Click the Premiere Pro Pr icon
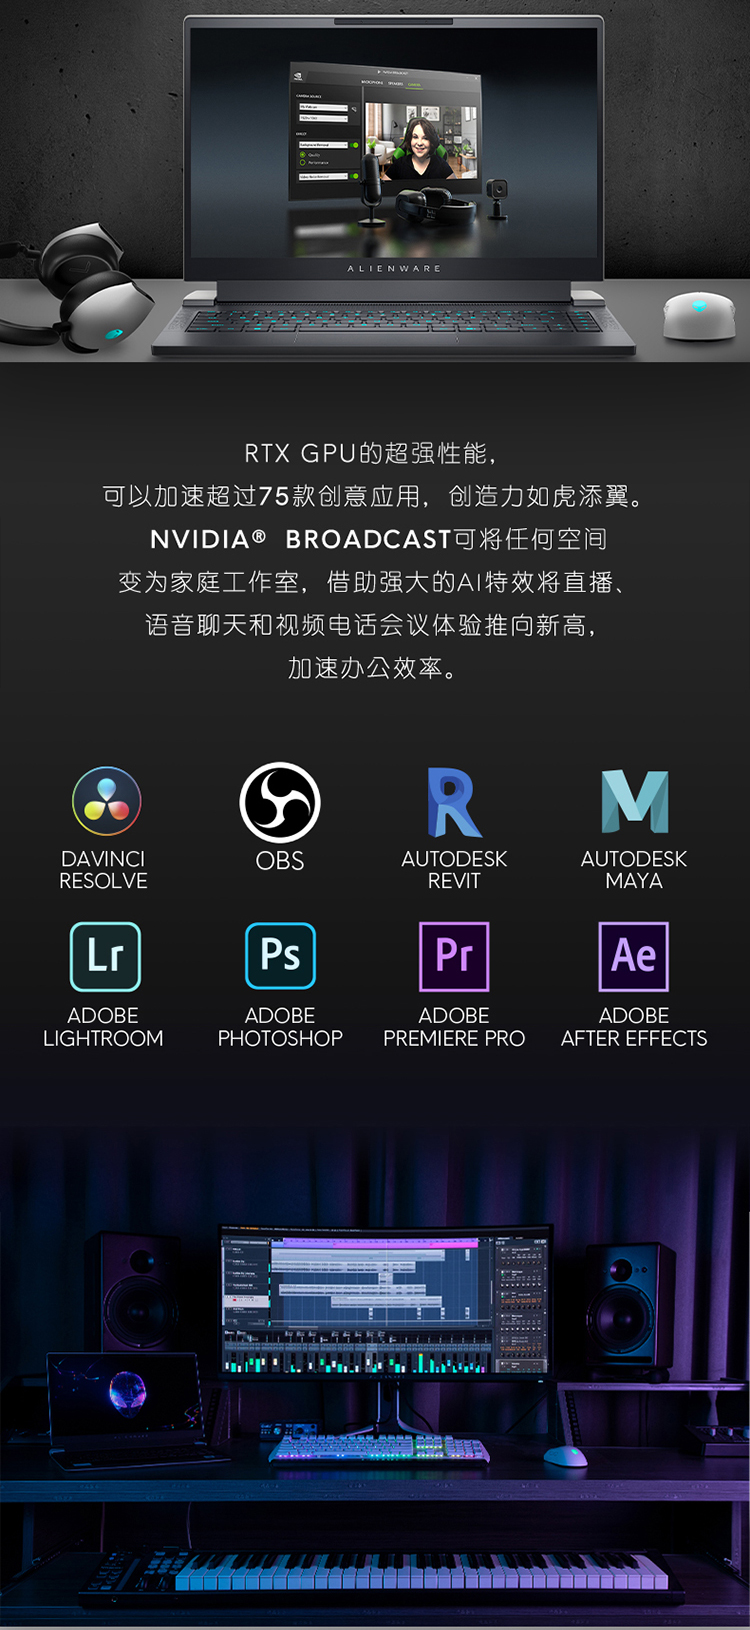This screenshot has height=1630, width=750. coord(454,957)
